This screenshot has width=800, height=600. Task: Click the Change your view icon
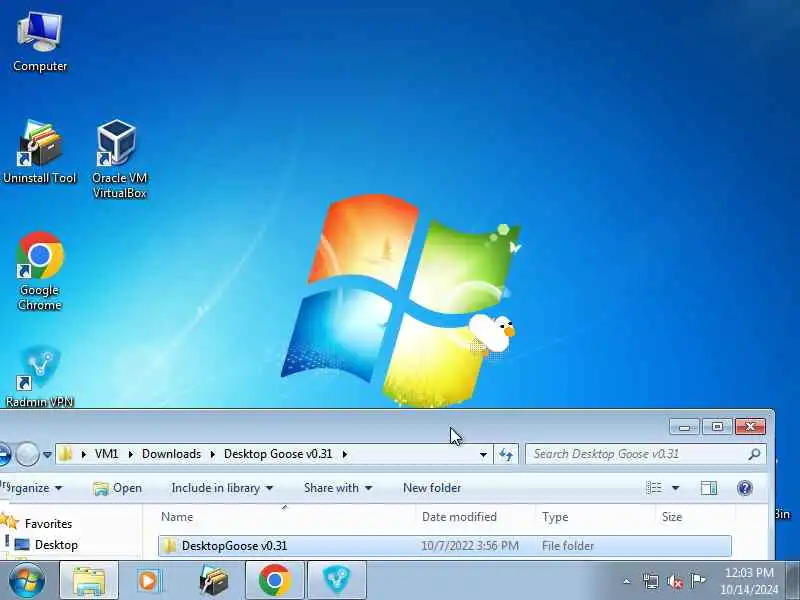pyautogui.click(x=654, y=488)
